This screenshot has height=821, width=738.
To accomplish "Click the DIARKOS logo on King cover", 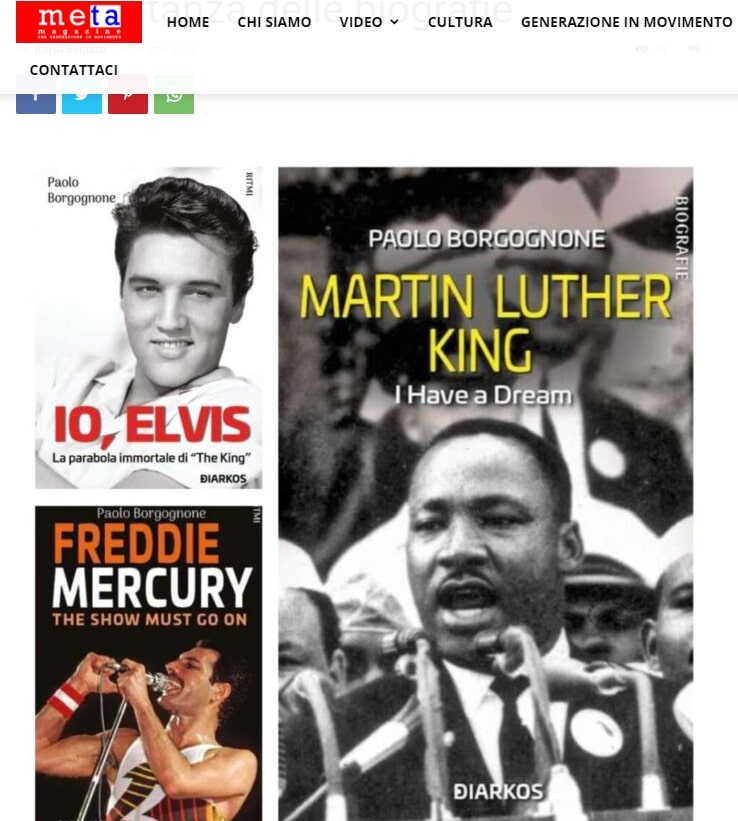I will (498, 791).
